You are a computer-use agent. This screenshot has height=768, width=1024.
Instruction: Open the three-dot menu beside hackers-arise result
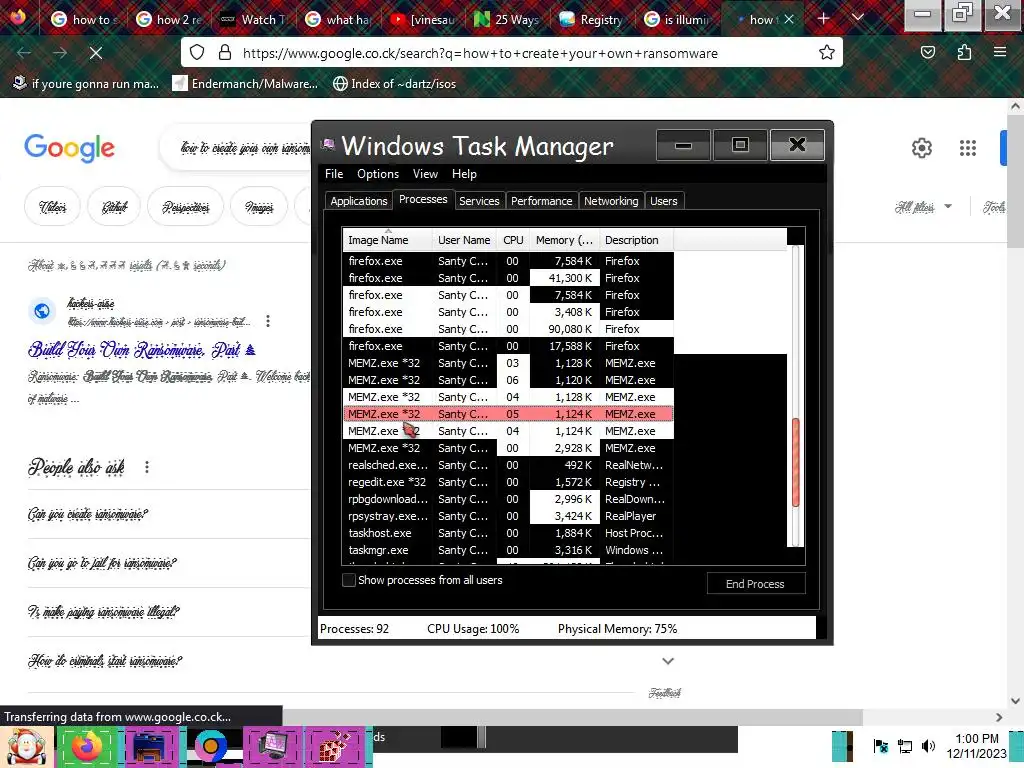(x=268, y=321)
